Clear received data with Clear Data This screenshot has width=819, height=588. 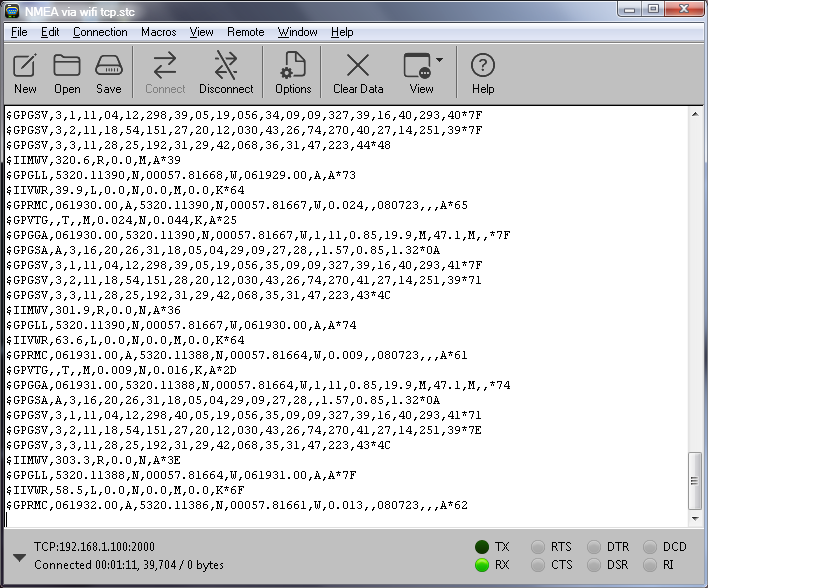pyautogui.click(x=358, y=66)
